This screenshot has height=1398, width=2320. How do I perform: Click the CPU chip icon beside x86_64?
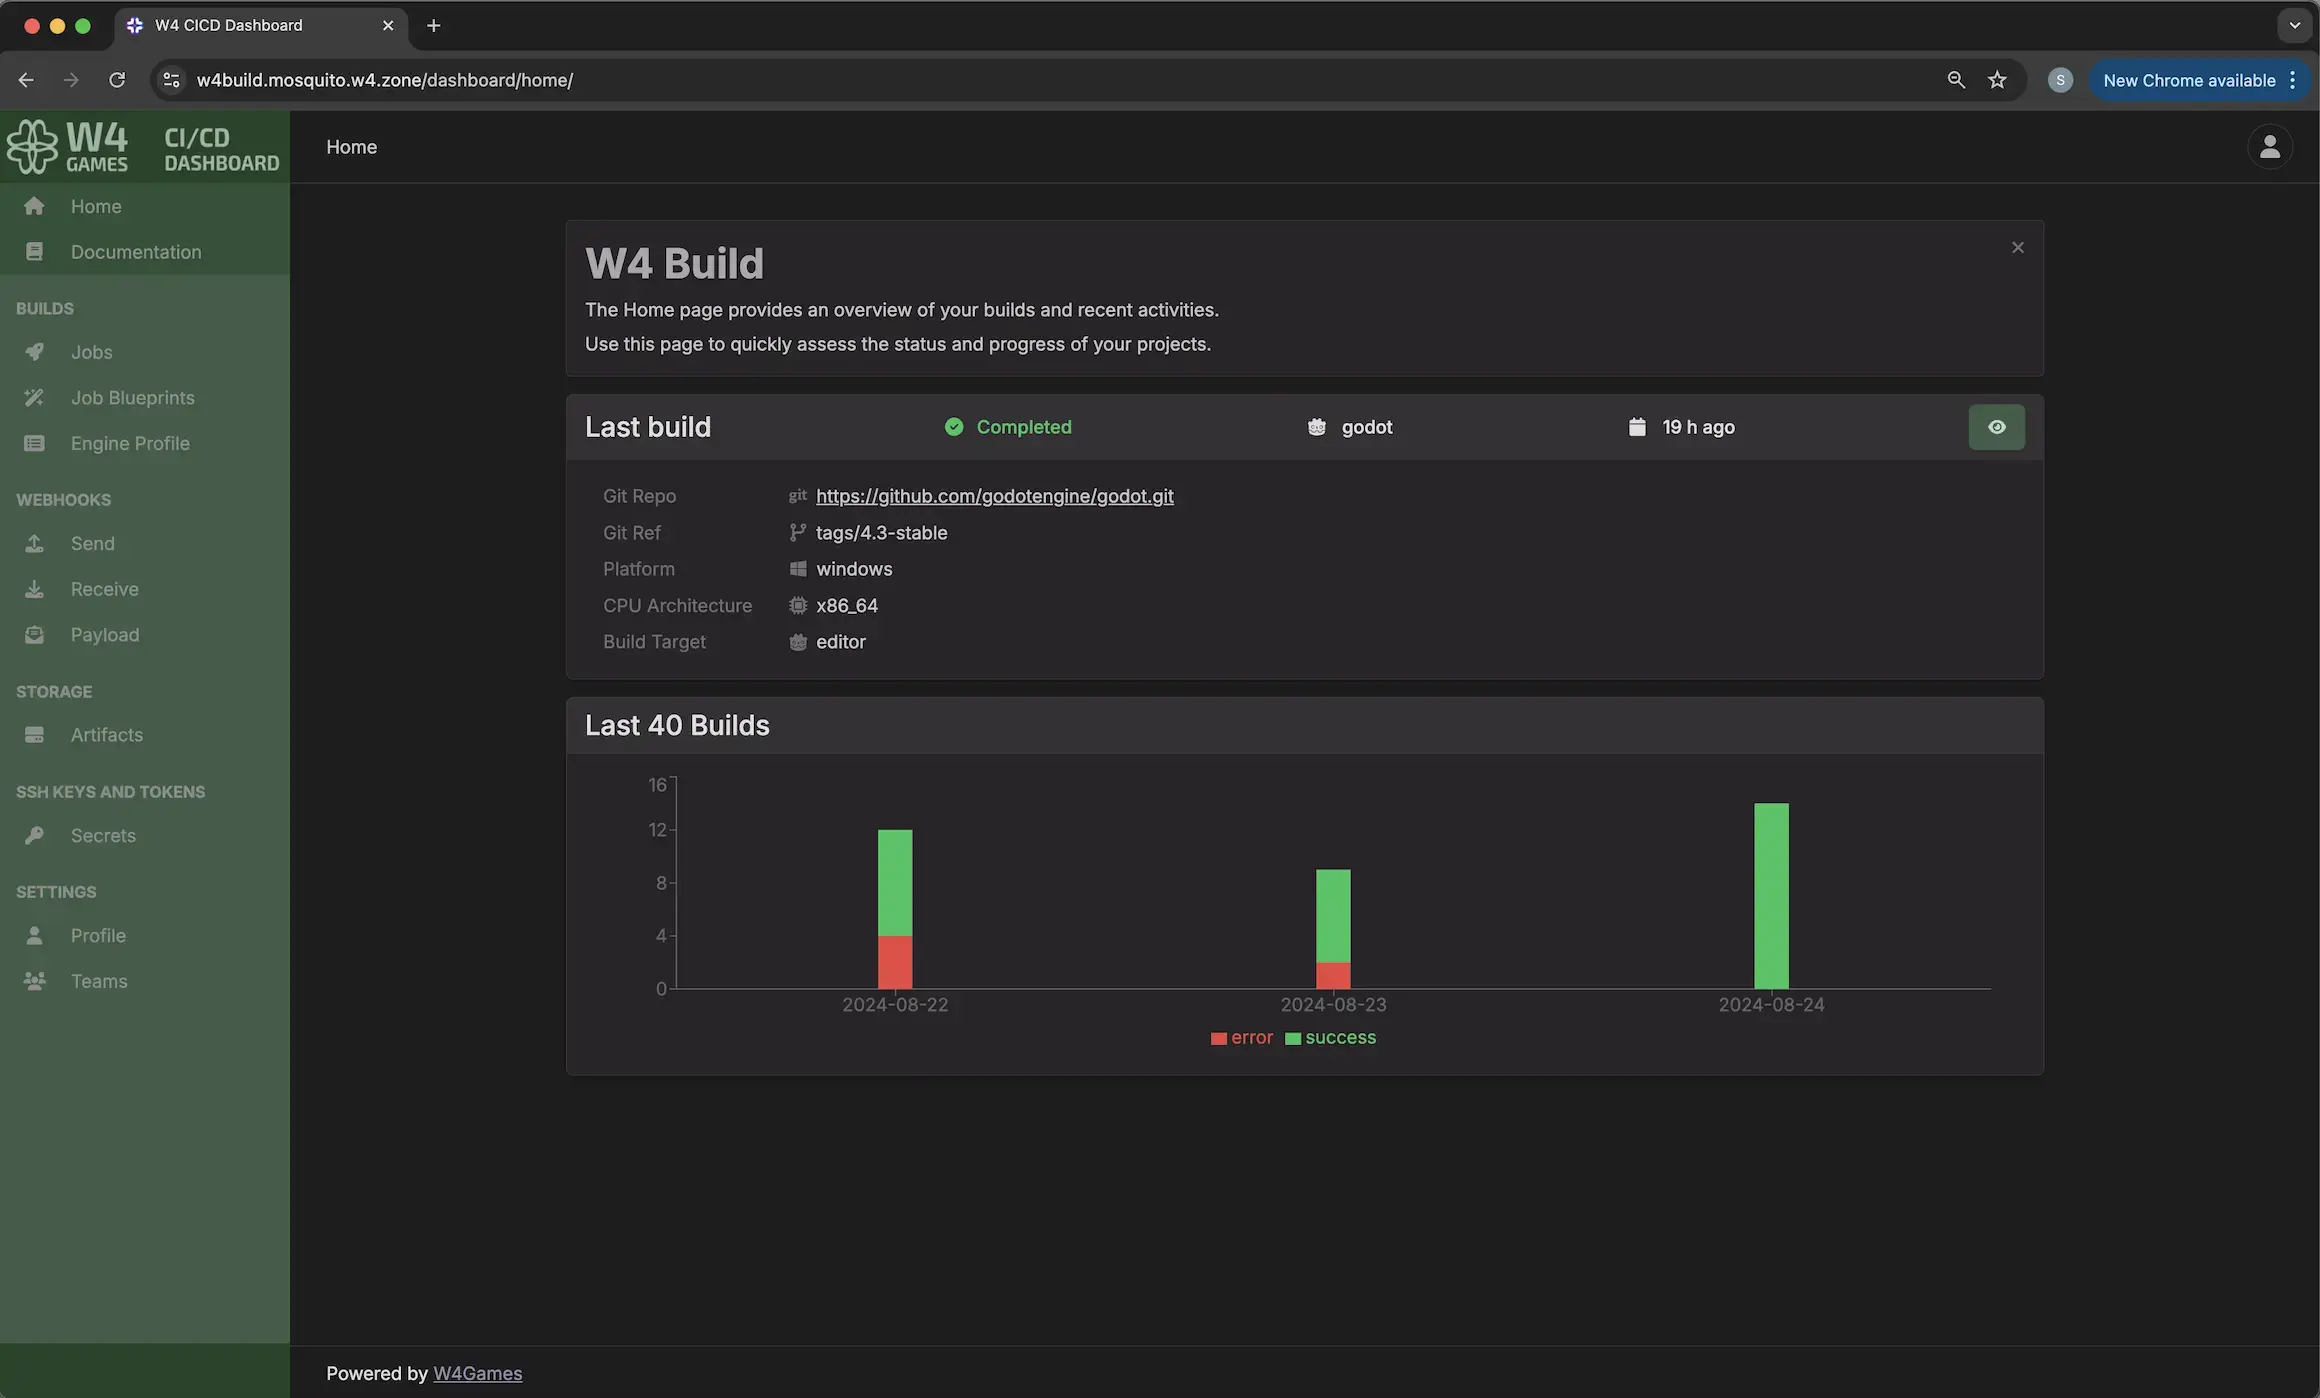click(798, 605)
